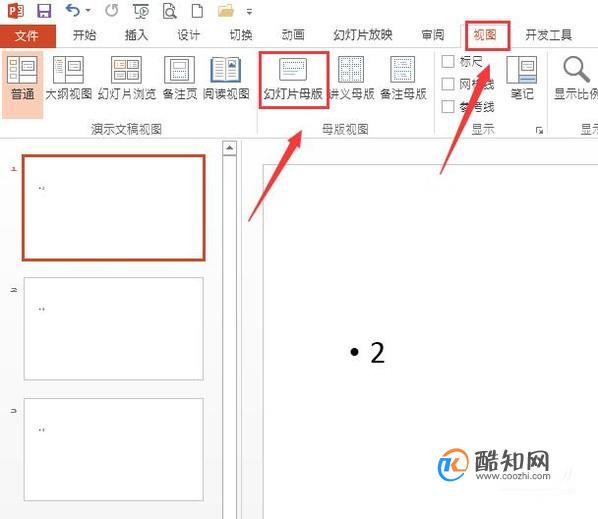Toggle the Notes pane (笔记) button
Screen dimensions: 598x519
(x=522, y=78)
